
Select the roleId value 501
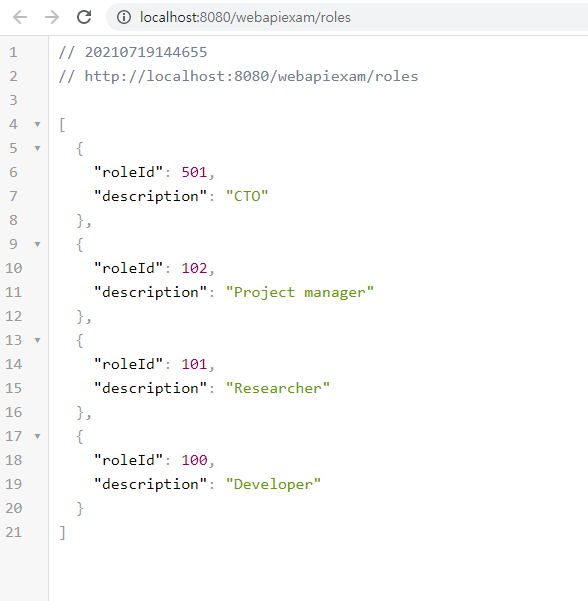[x=194, y=172]
